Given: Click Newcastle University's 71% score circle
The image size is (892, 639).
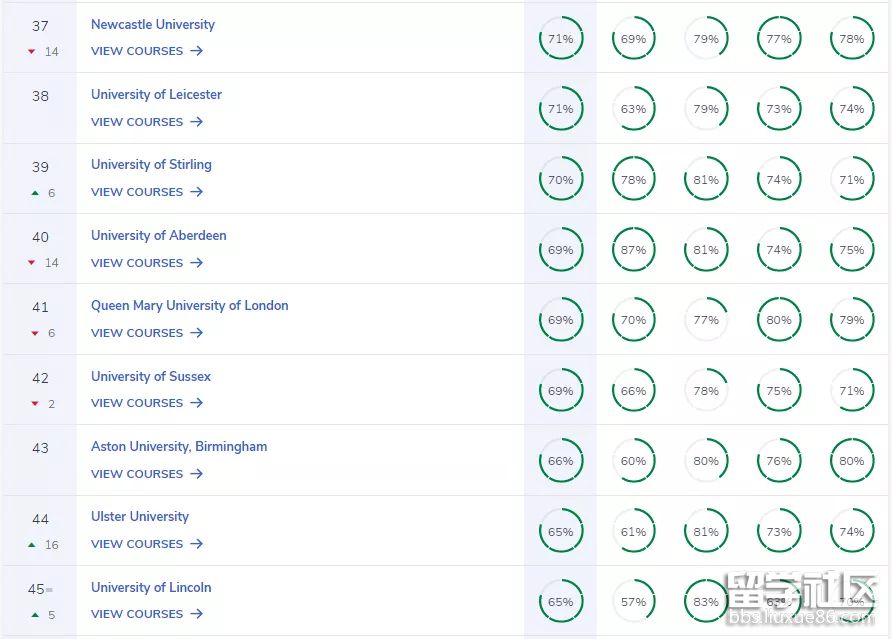Looking at the screenshot, I should [560, 39].
